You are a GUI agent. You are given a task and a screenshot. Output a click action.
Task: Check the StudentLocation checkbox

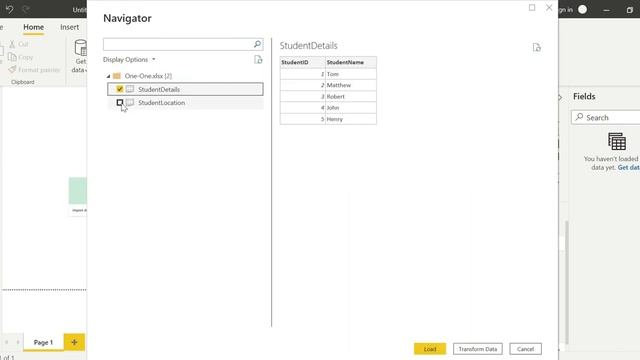click(120, 102)
